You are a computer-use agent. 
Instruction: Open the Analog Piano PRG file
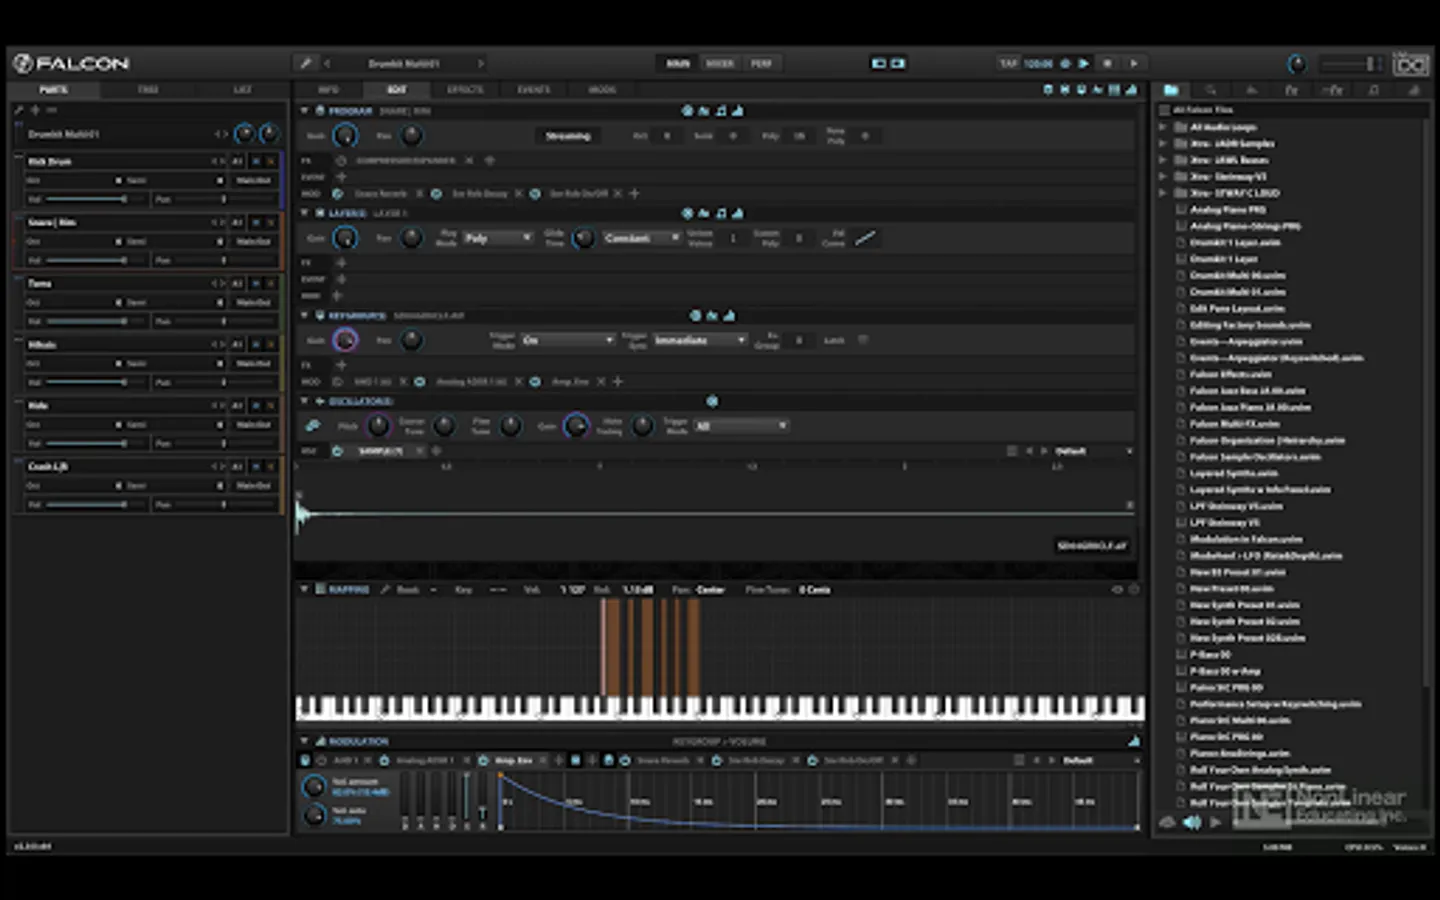[x=1228, y=210]
